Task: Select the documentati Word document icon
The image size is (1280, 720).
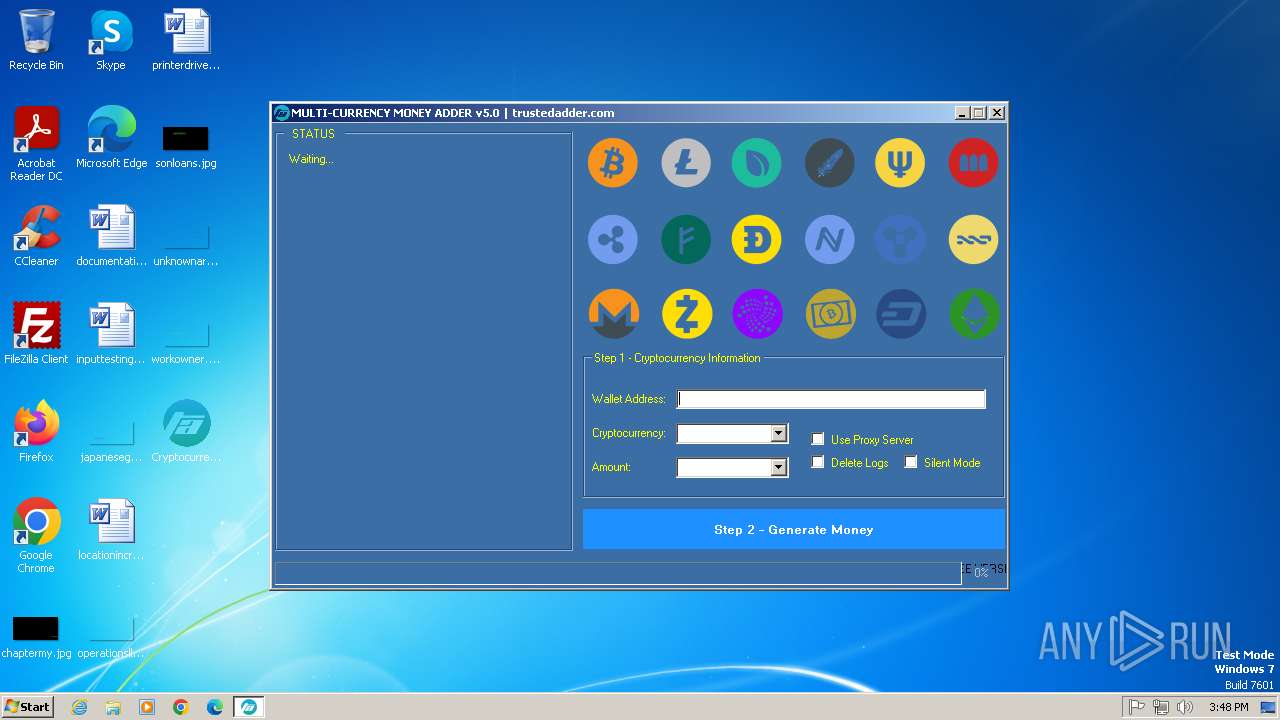Action: (x=111, y=236)
